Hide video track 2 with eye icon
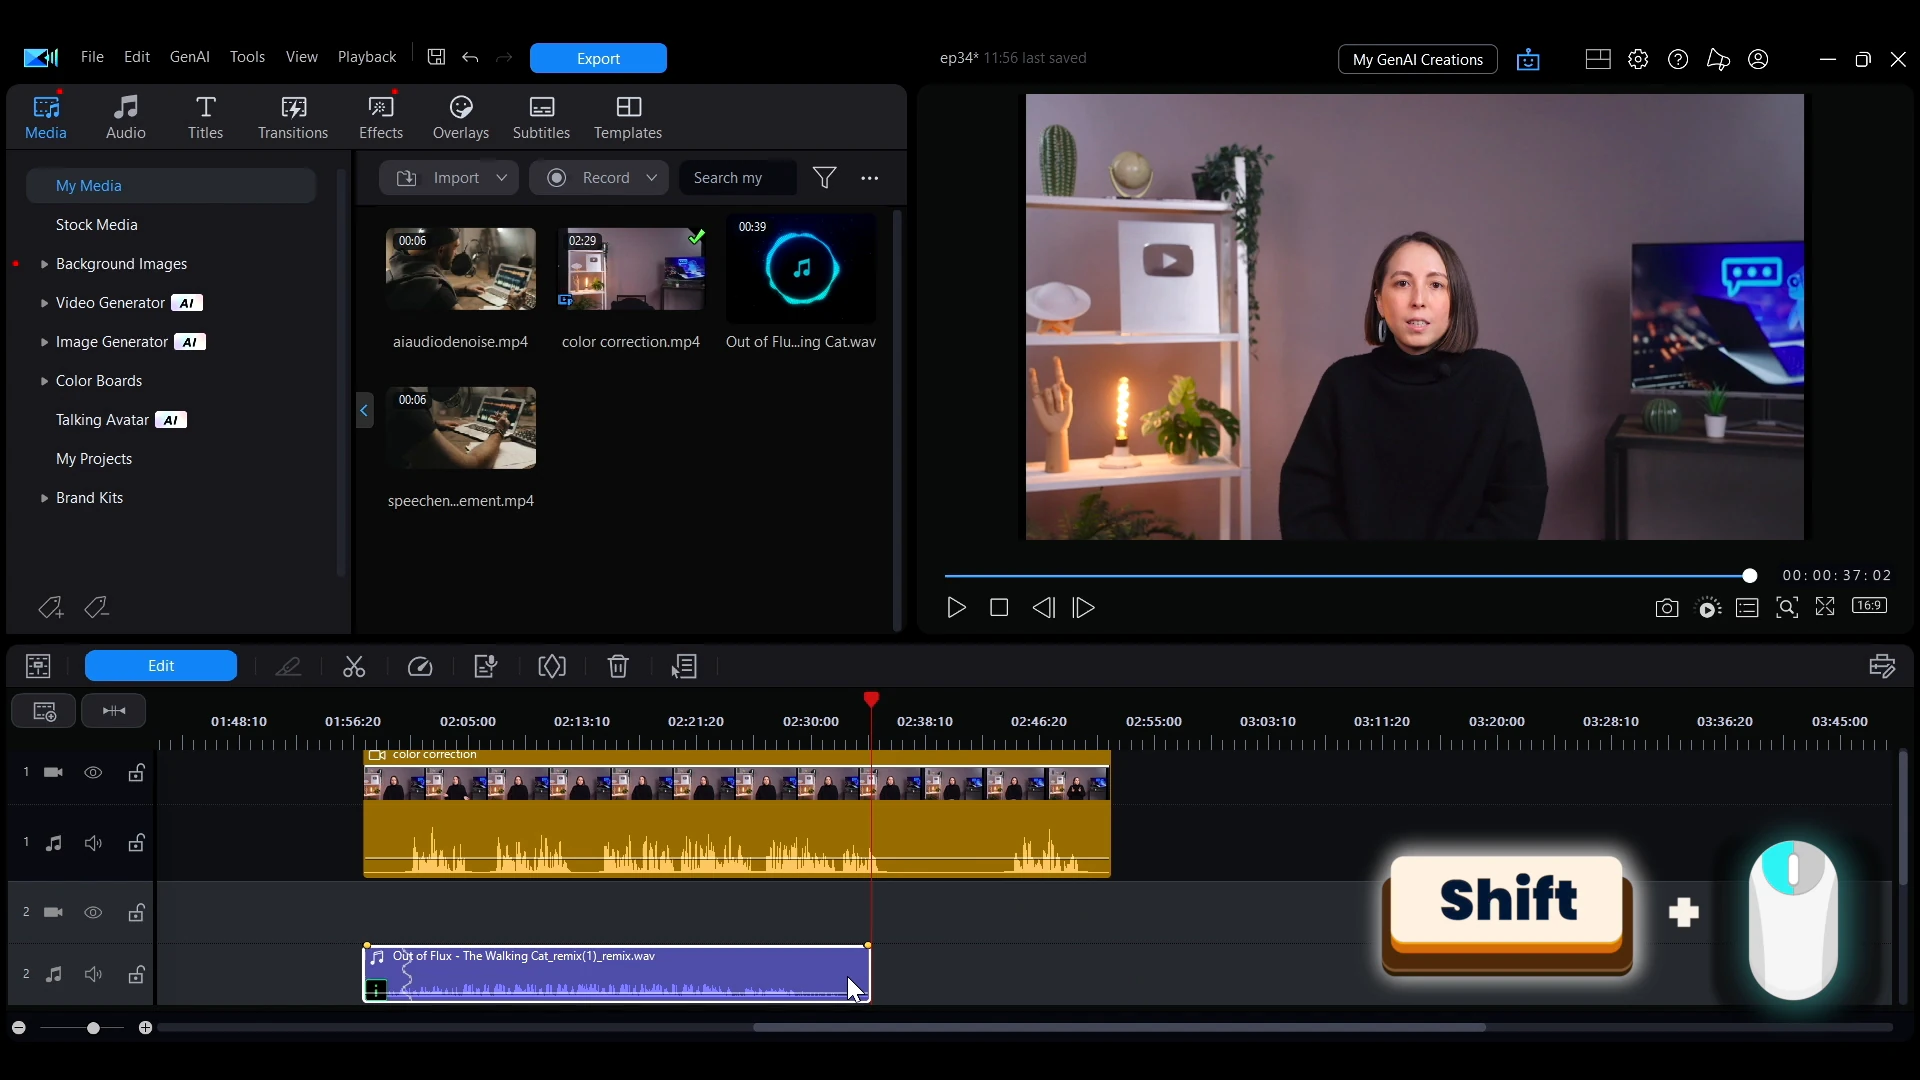The width and height of the screenshot is (1920, 1080). [93, 913]
